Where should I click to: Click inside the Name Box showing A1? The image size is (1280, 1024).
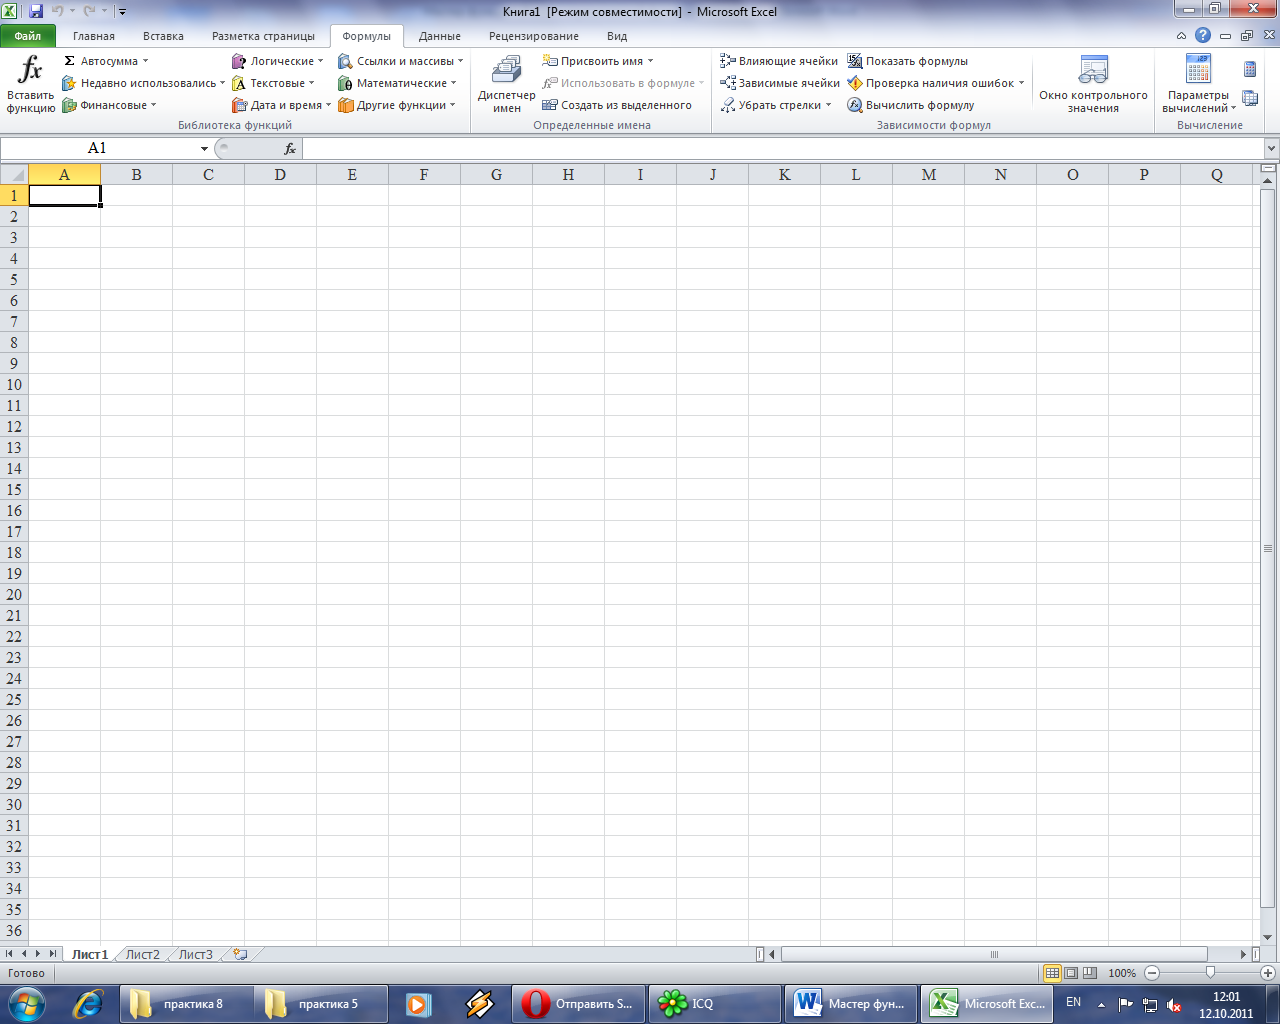pyautogui.click(x=97, y=148)
